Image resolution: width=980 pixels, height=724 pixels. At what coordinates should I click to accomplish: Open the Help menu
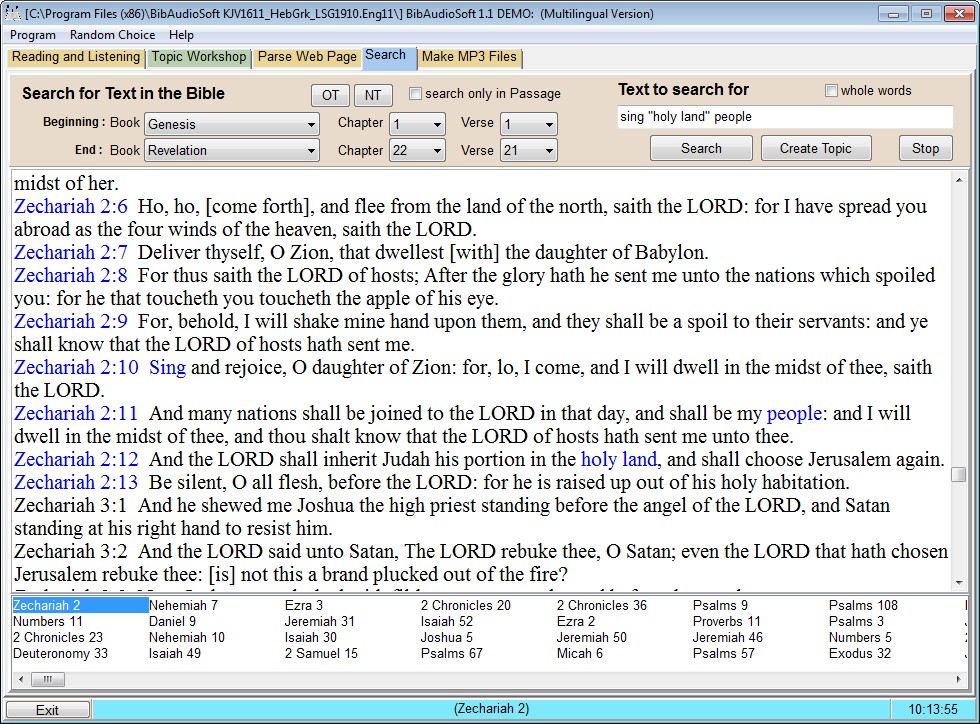181,35
